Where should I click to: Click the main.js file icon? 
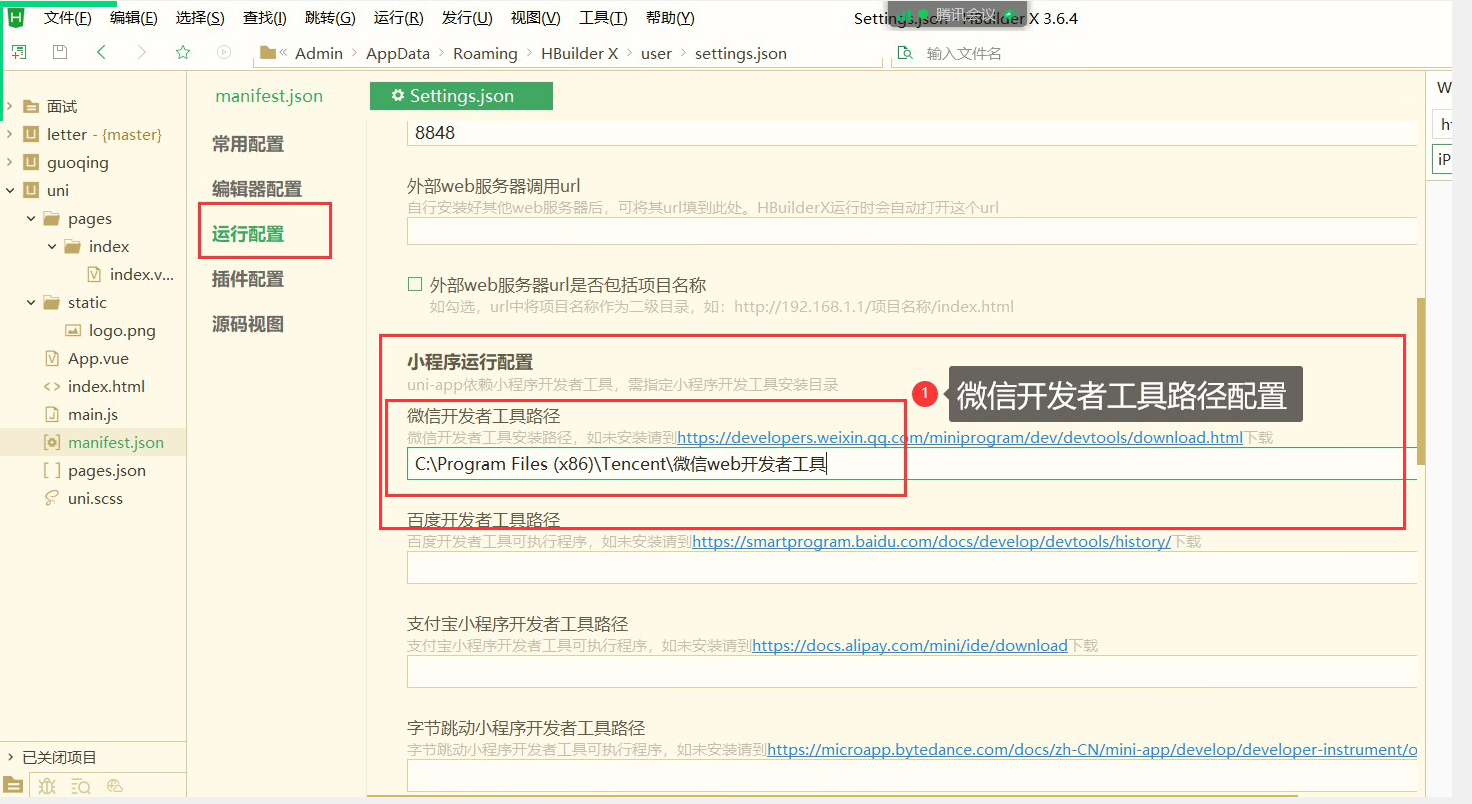coord(52,414)
